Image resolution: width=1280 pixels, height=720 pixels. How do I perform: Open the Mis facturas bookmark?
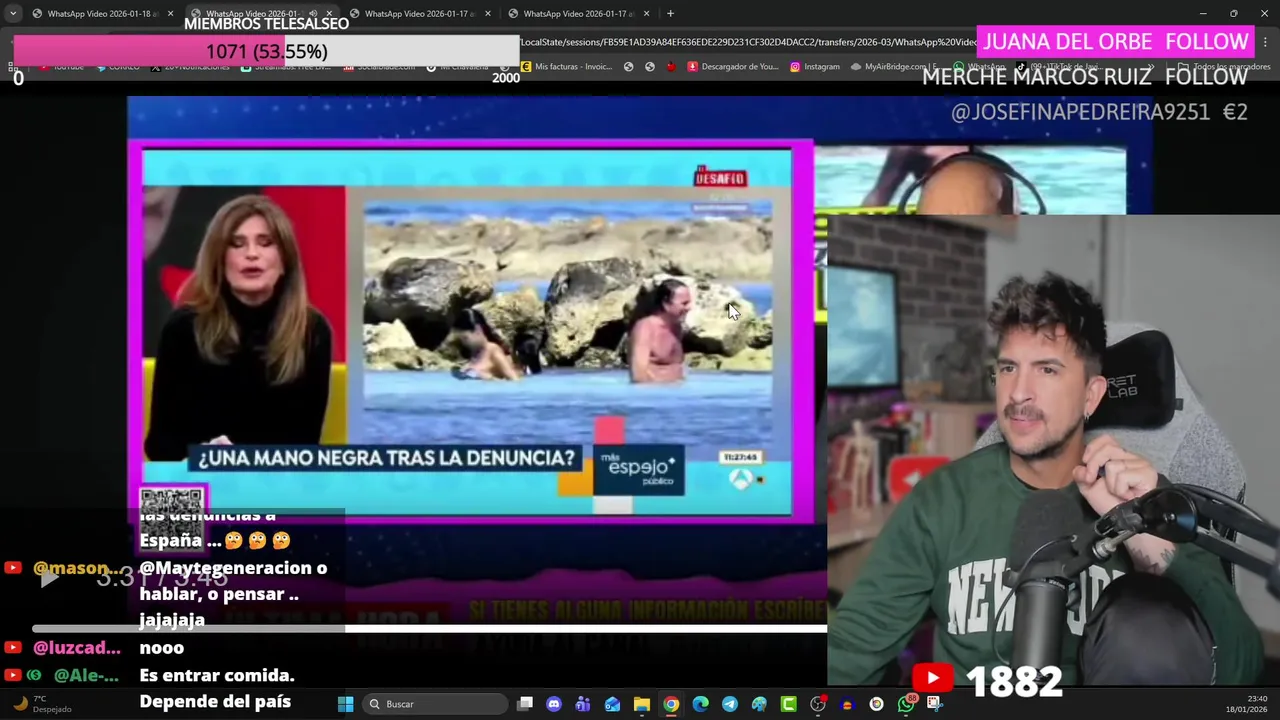tap(566, 67)
